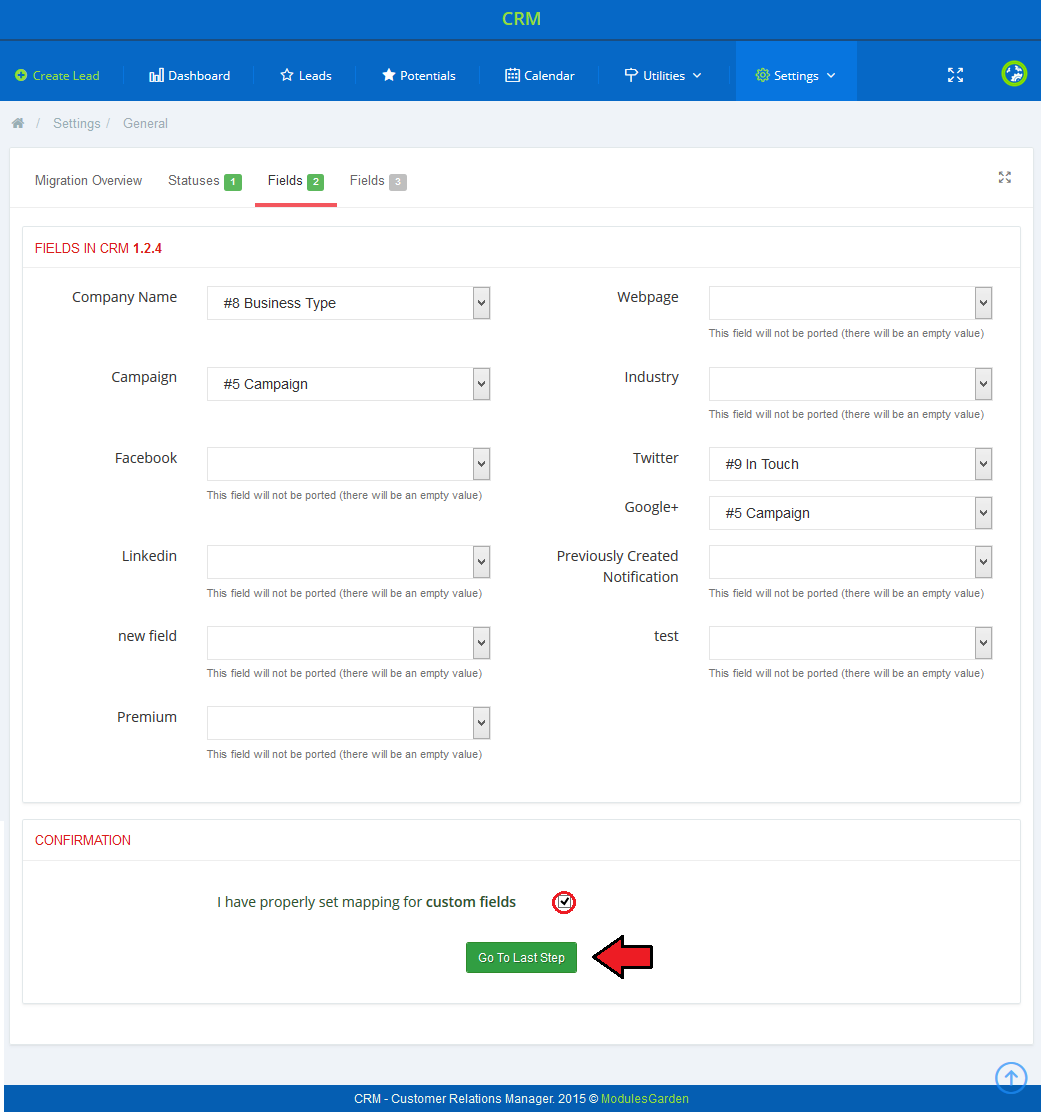Expand the Settings menu
The height and width of the screenshot is (1112, 1041).
795,76
